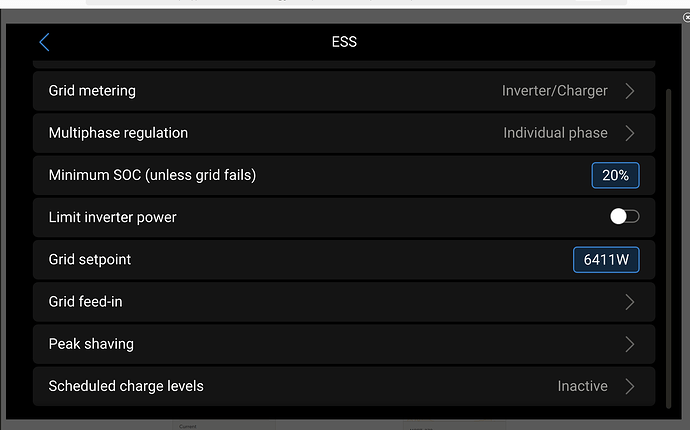Viewport: 690px width, 430px height.
Task: Go back using the blue arrow
Action: [44, 42]
